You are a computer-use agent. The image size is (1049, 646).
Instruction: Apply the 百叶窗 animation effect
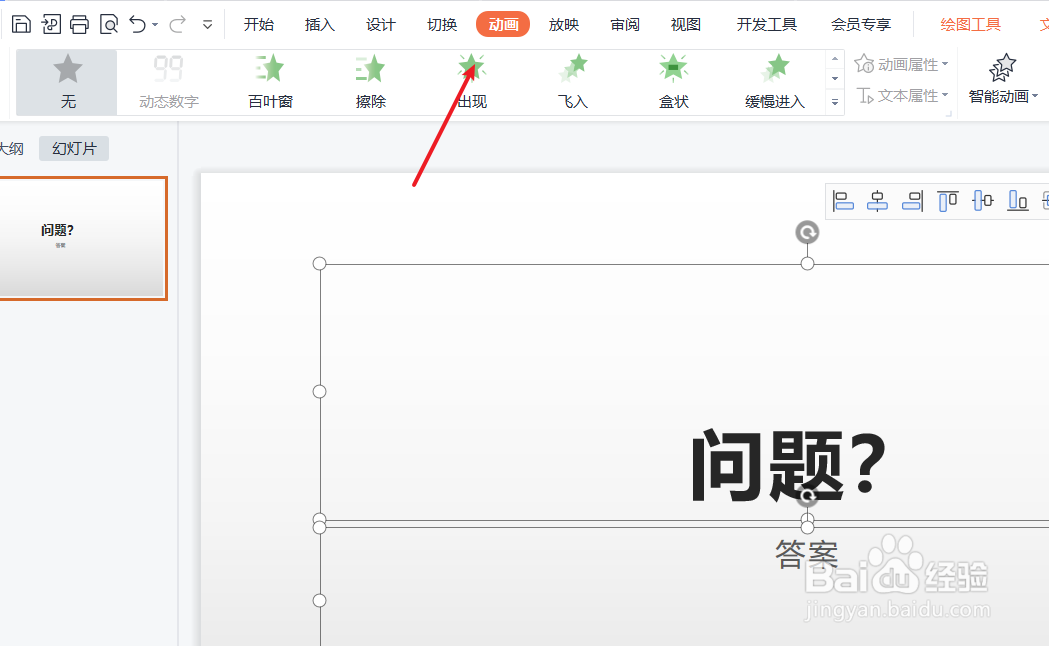[x=270, y=82]
